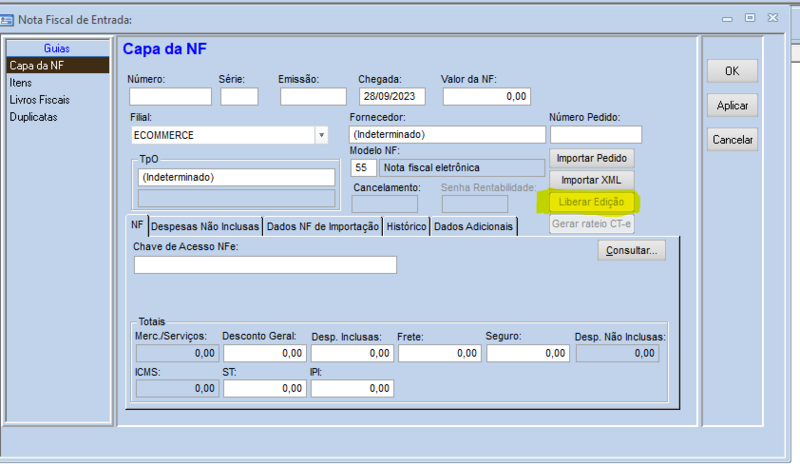Click the Guias header text

coord(57,48)
